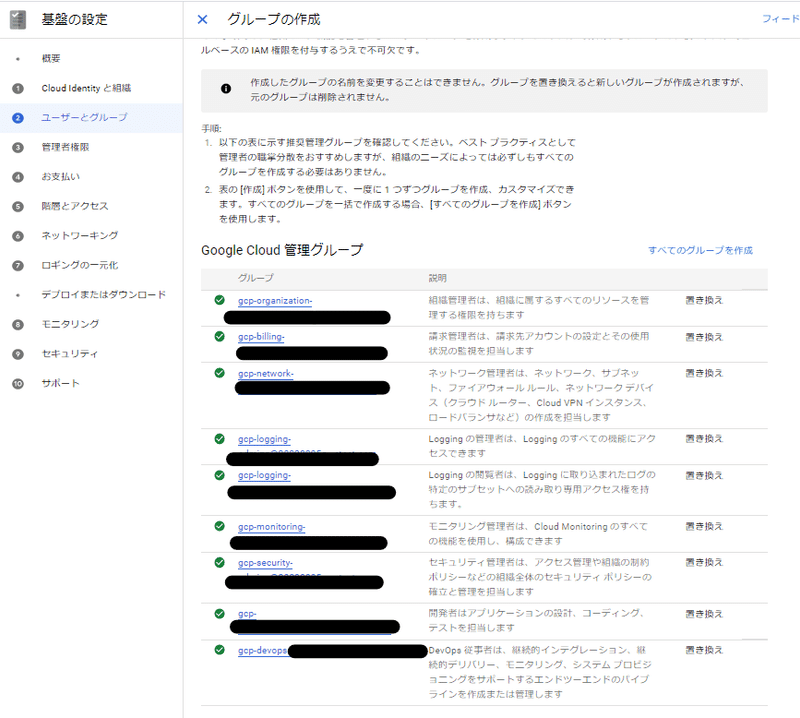Click the info icon in the notice box

coord(226,89)
